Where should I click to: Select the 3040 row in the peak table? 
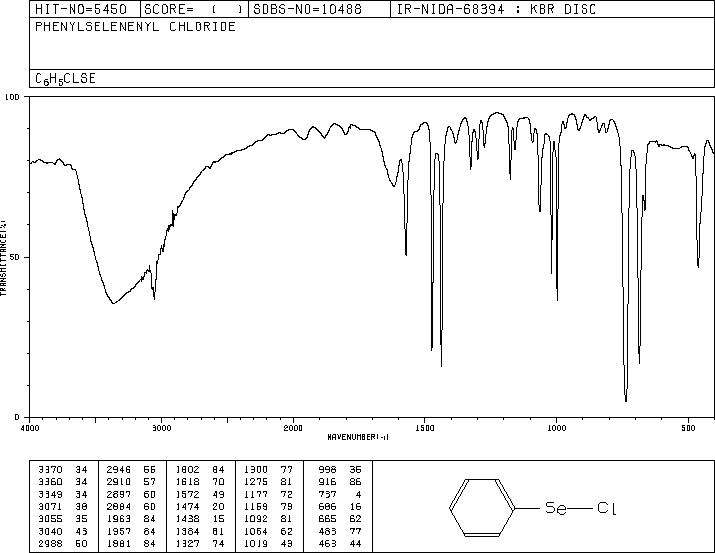63,532
